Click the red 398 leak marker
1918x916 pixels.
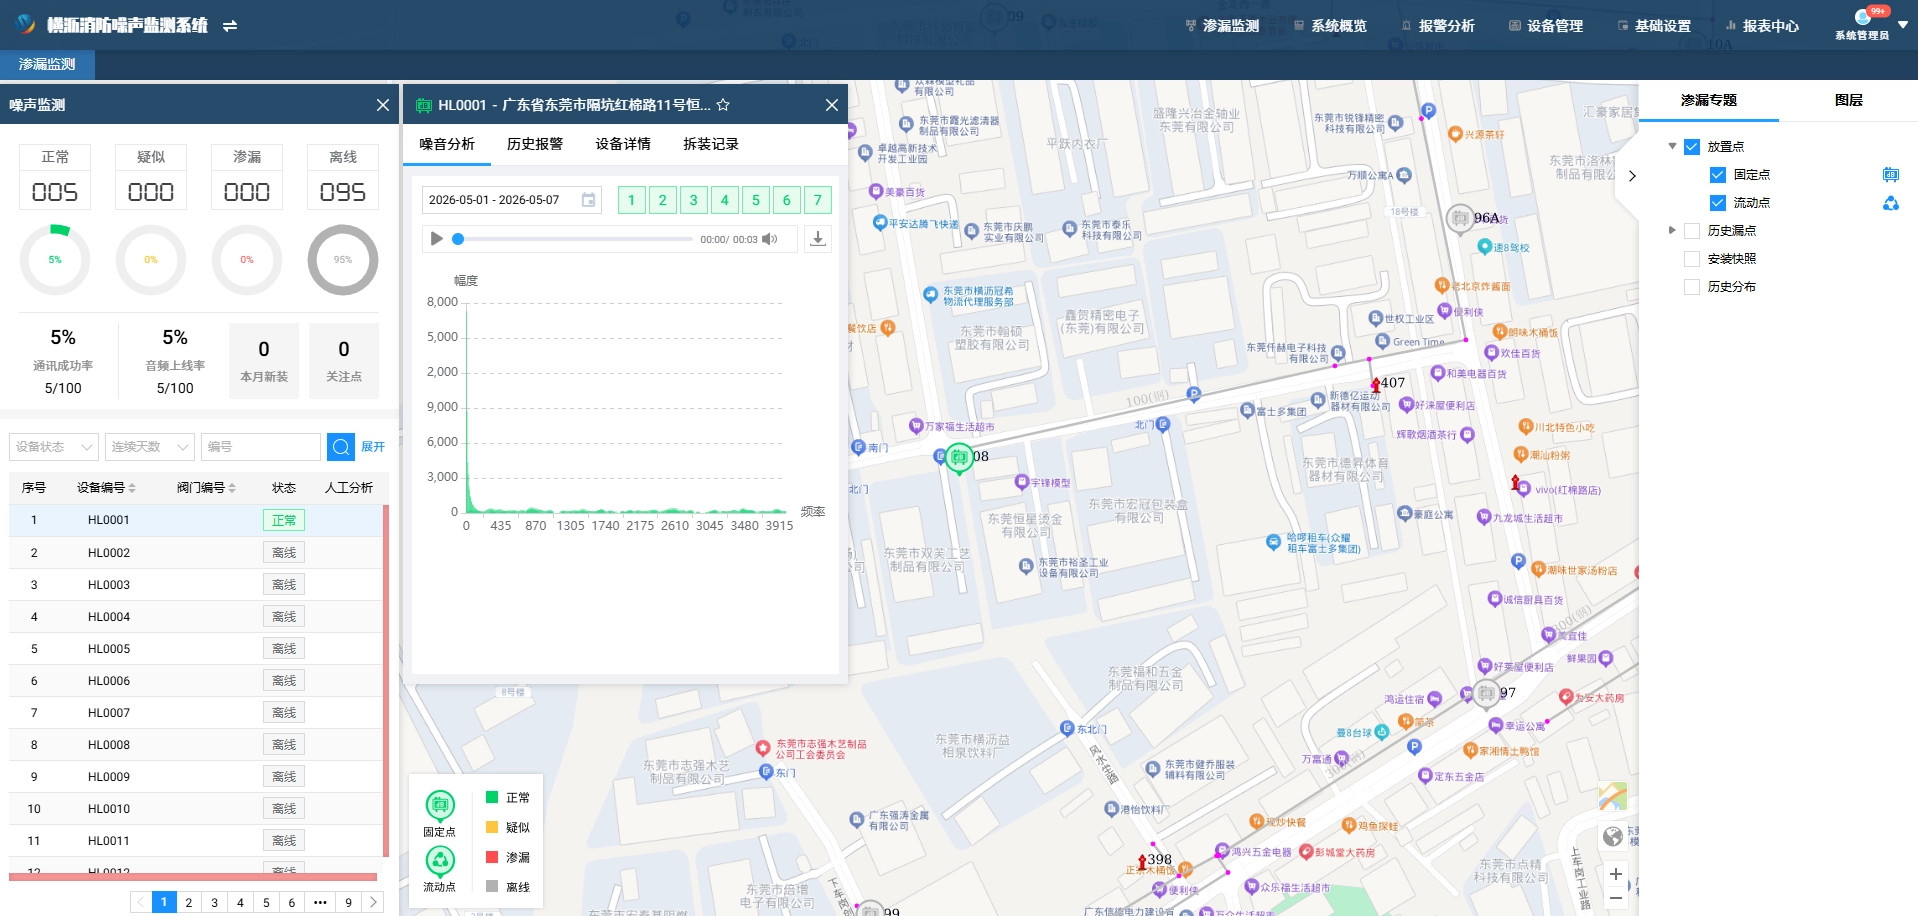click(x=1142, y=861)
